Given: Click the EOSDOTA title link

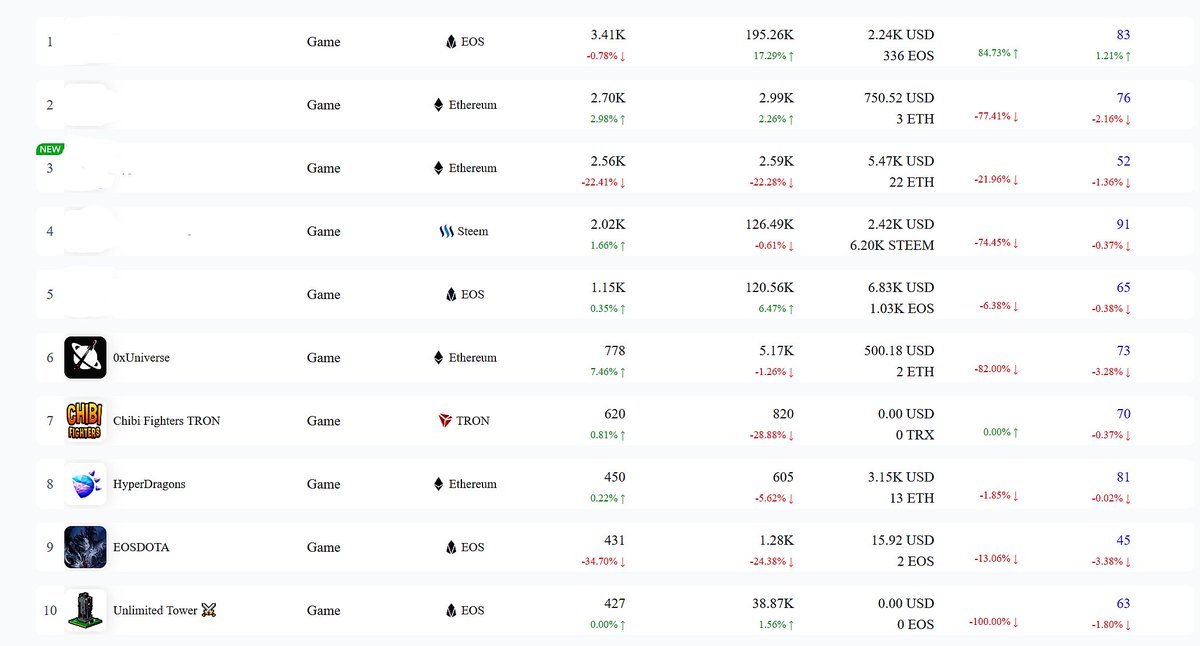Looking at the screenshot, I should point(142,547).
